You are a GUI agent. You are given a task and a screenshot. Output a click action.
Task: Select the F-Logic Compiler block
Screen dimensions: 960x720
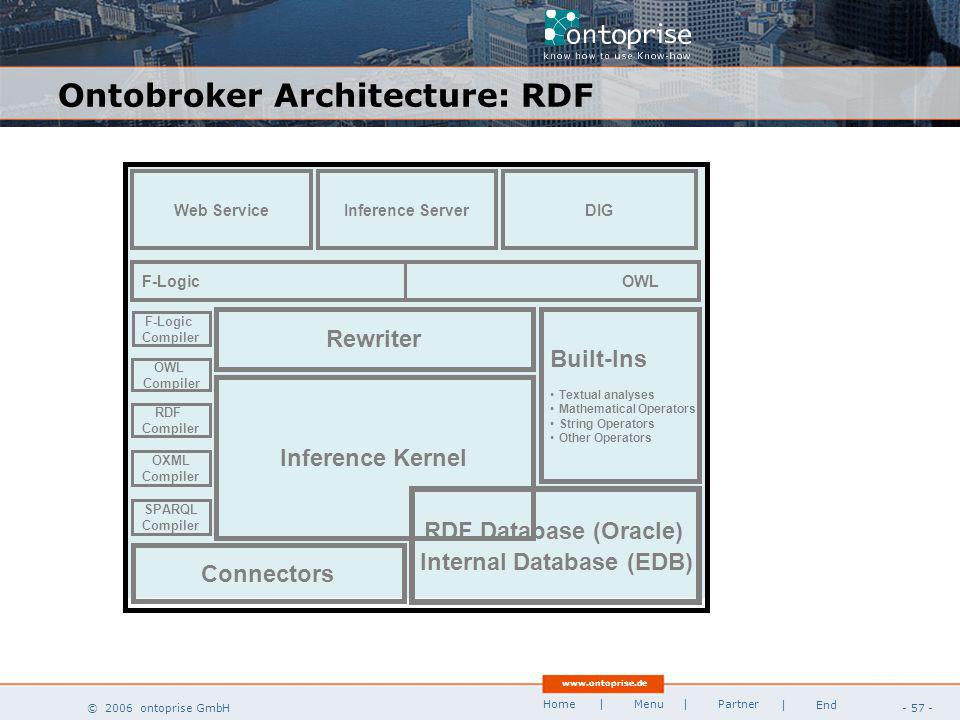(171, 329)
